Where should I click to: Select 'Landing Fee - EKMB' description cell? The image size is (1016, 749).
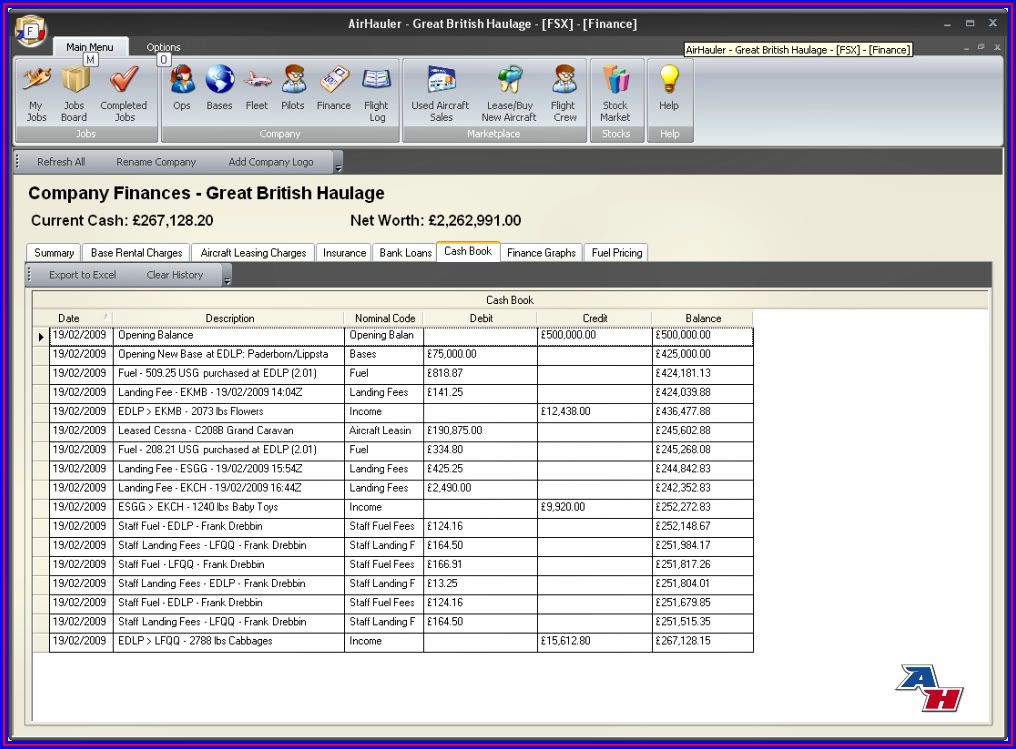point(229,393)
